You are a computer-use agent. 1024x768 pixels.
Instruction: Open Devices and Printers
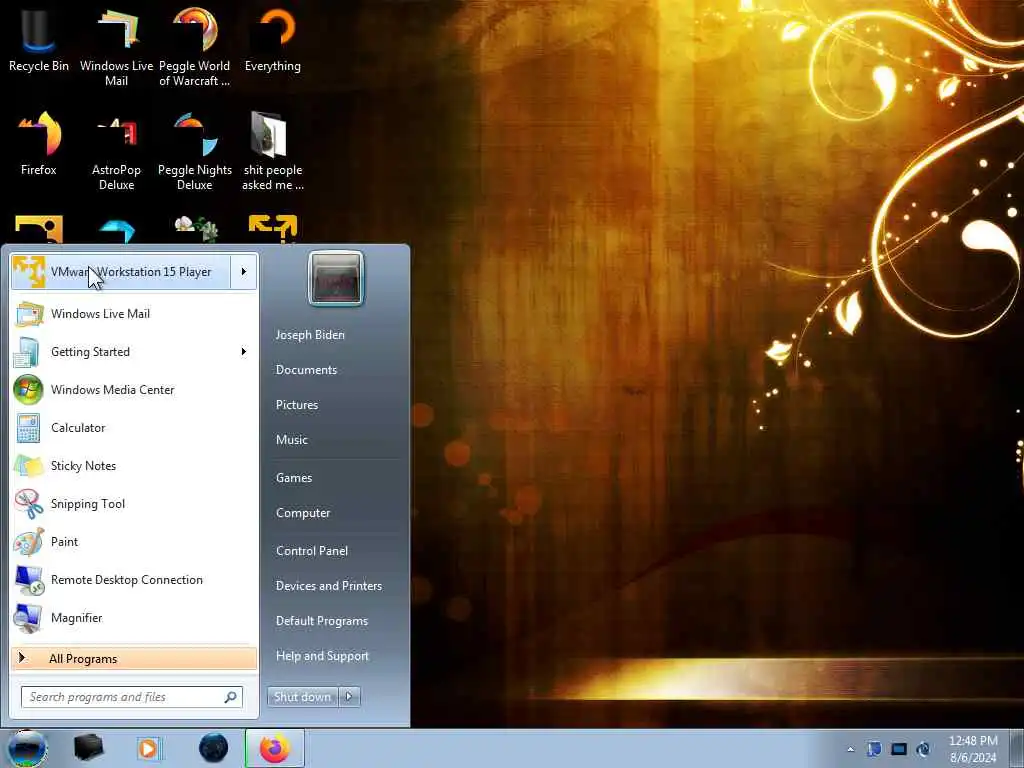tap(329, 586)
